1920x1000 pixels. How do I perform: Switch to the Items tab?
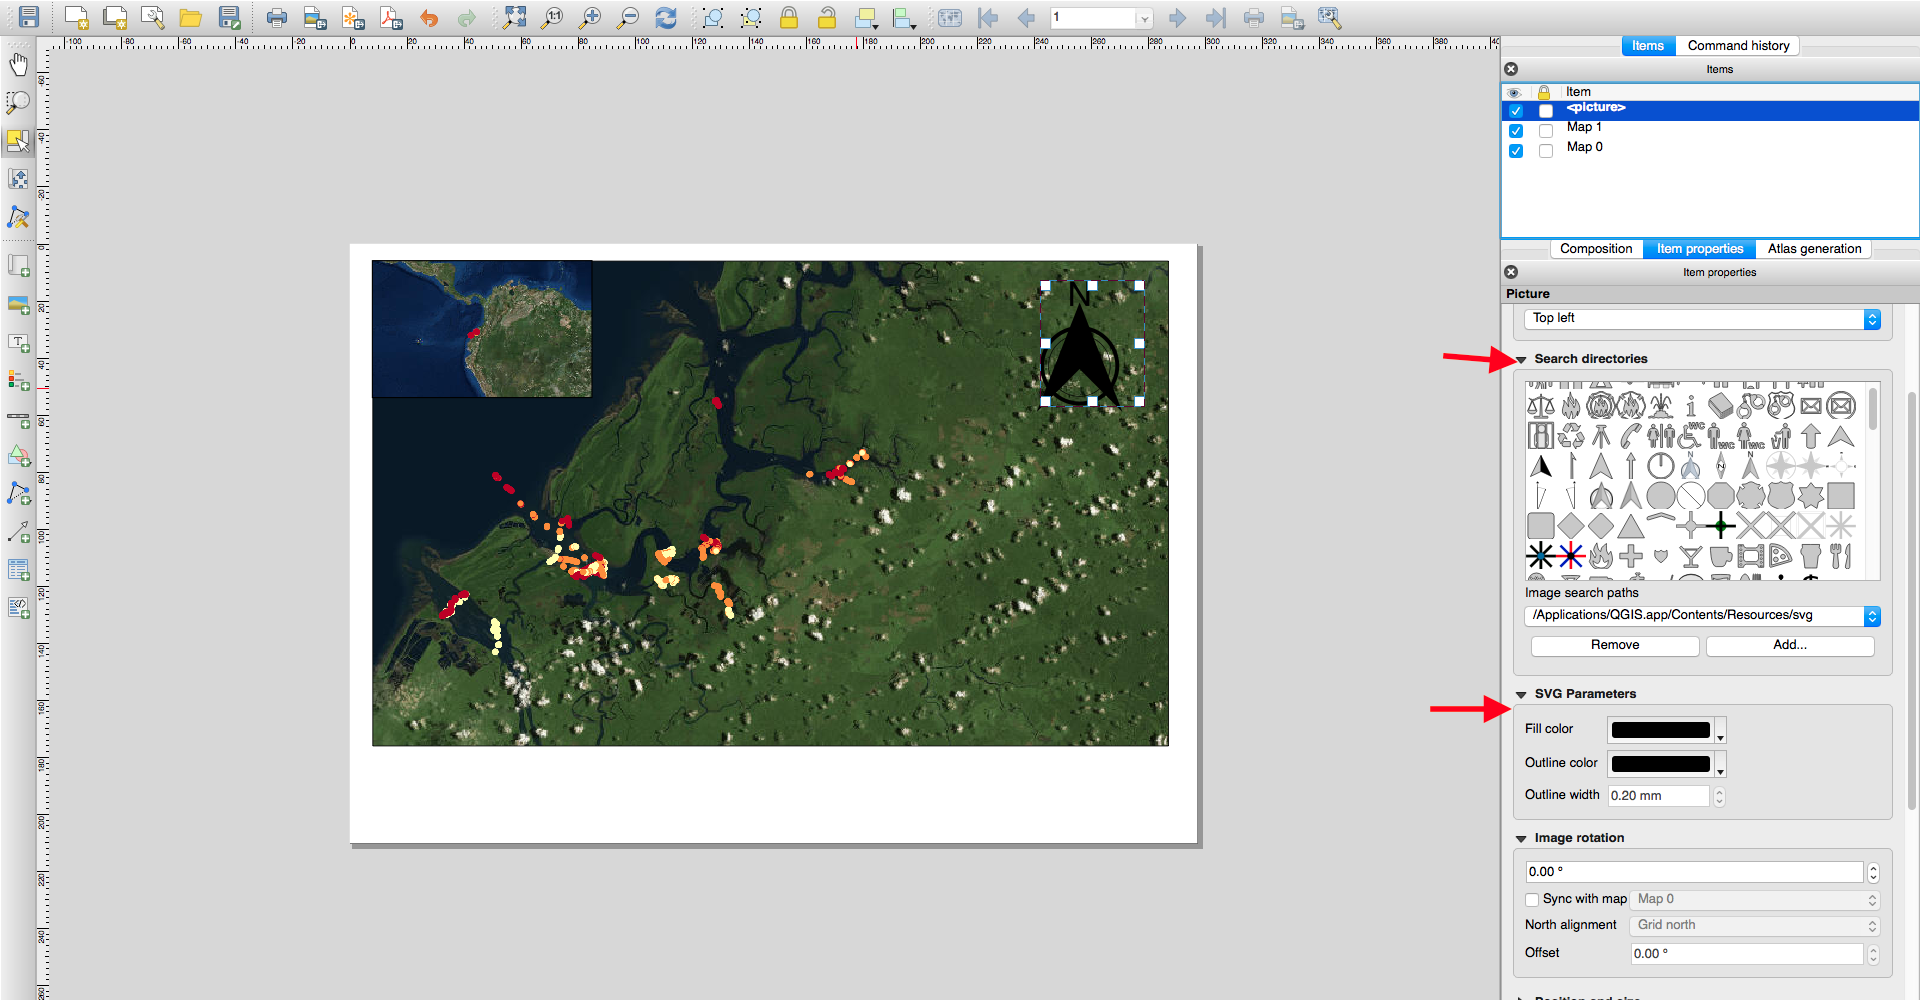pos(1648,46)
